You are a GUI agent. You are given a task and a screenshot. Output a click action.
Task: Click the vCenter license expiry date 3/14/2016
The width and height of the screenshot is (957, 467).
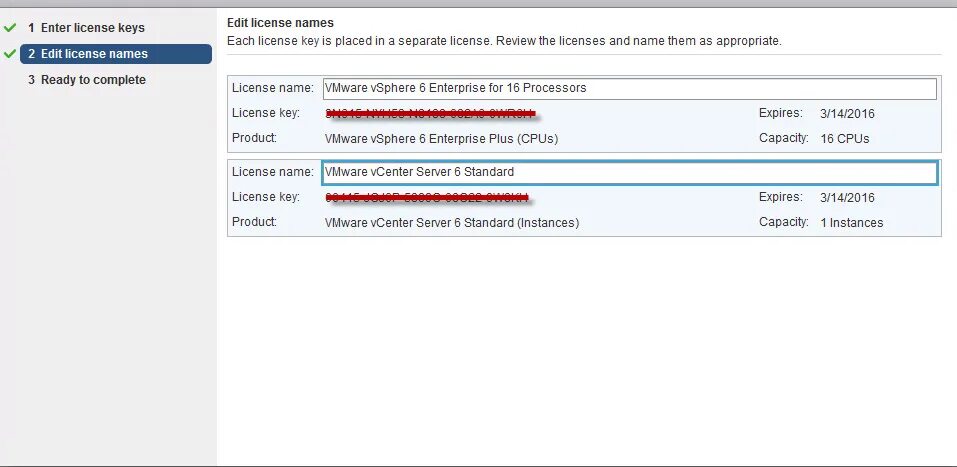[846, 197]
